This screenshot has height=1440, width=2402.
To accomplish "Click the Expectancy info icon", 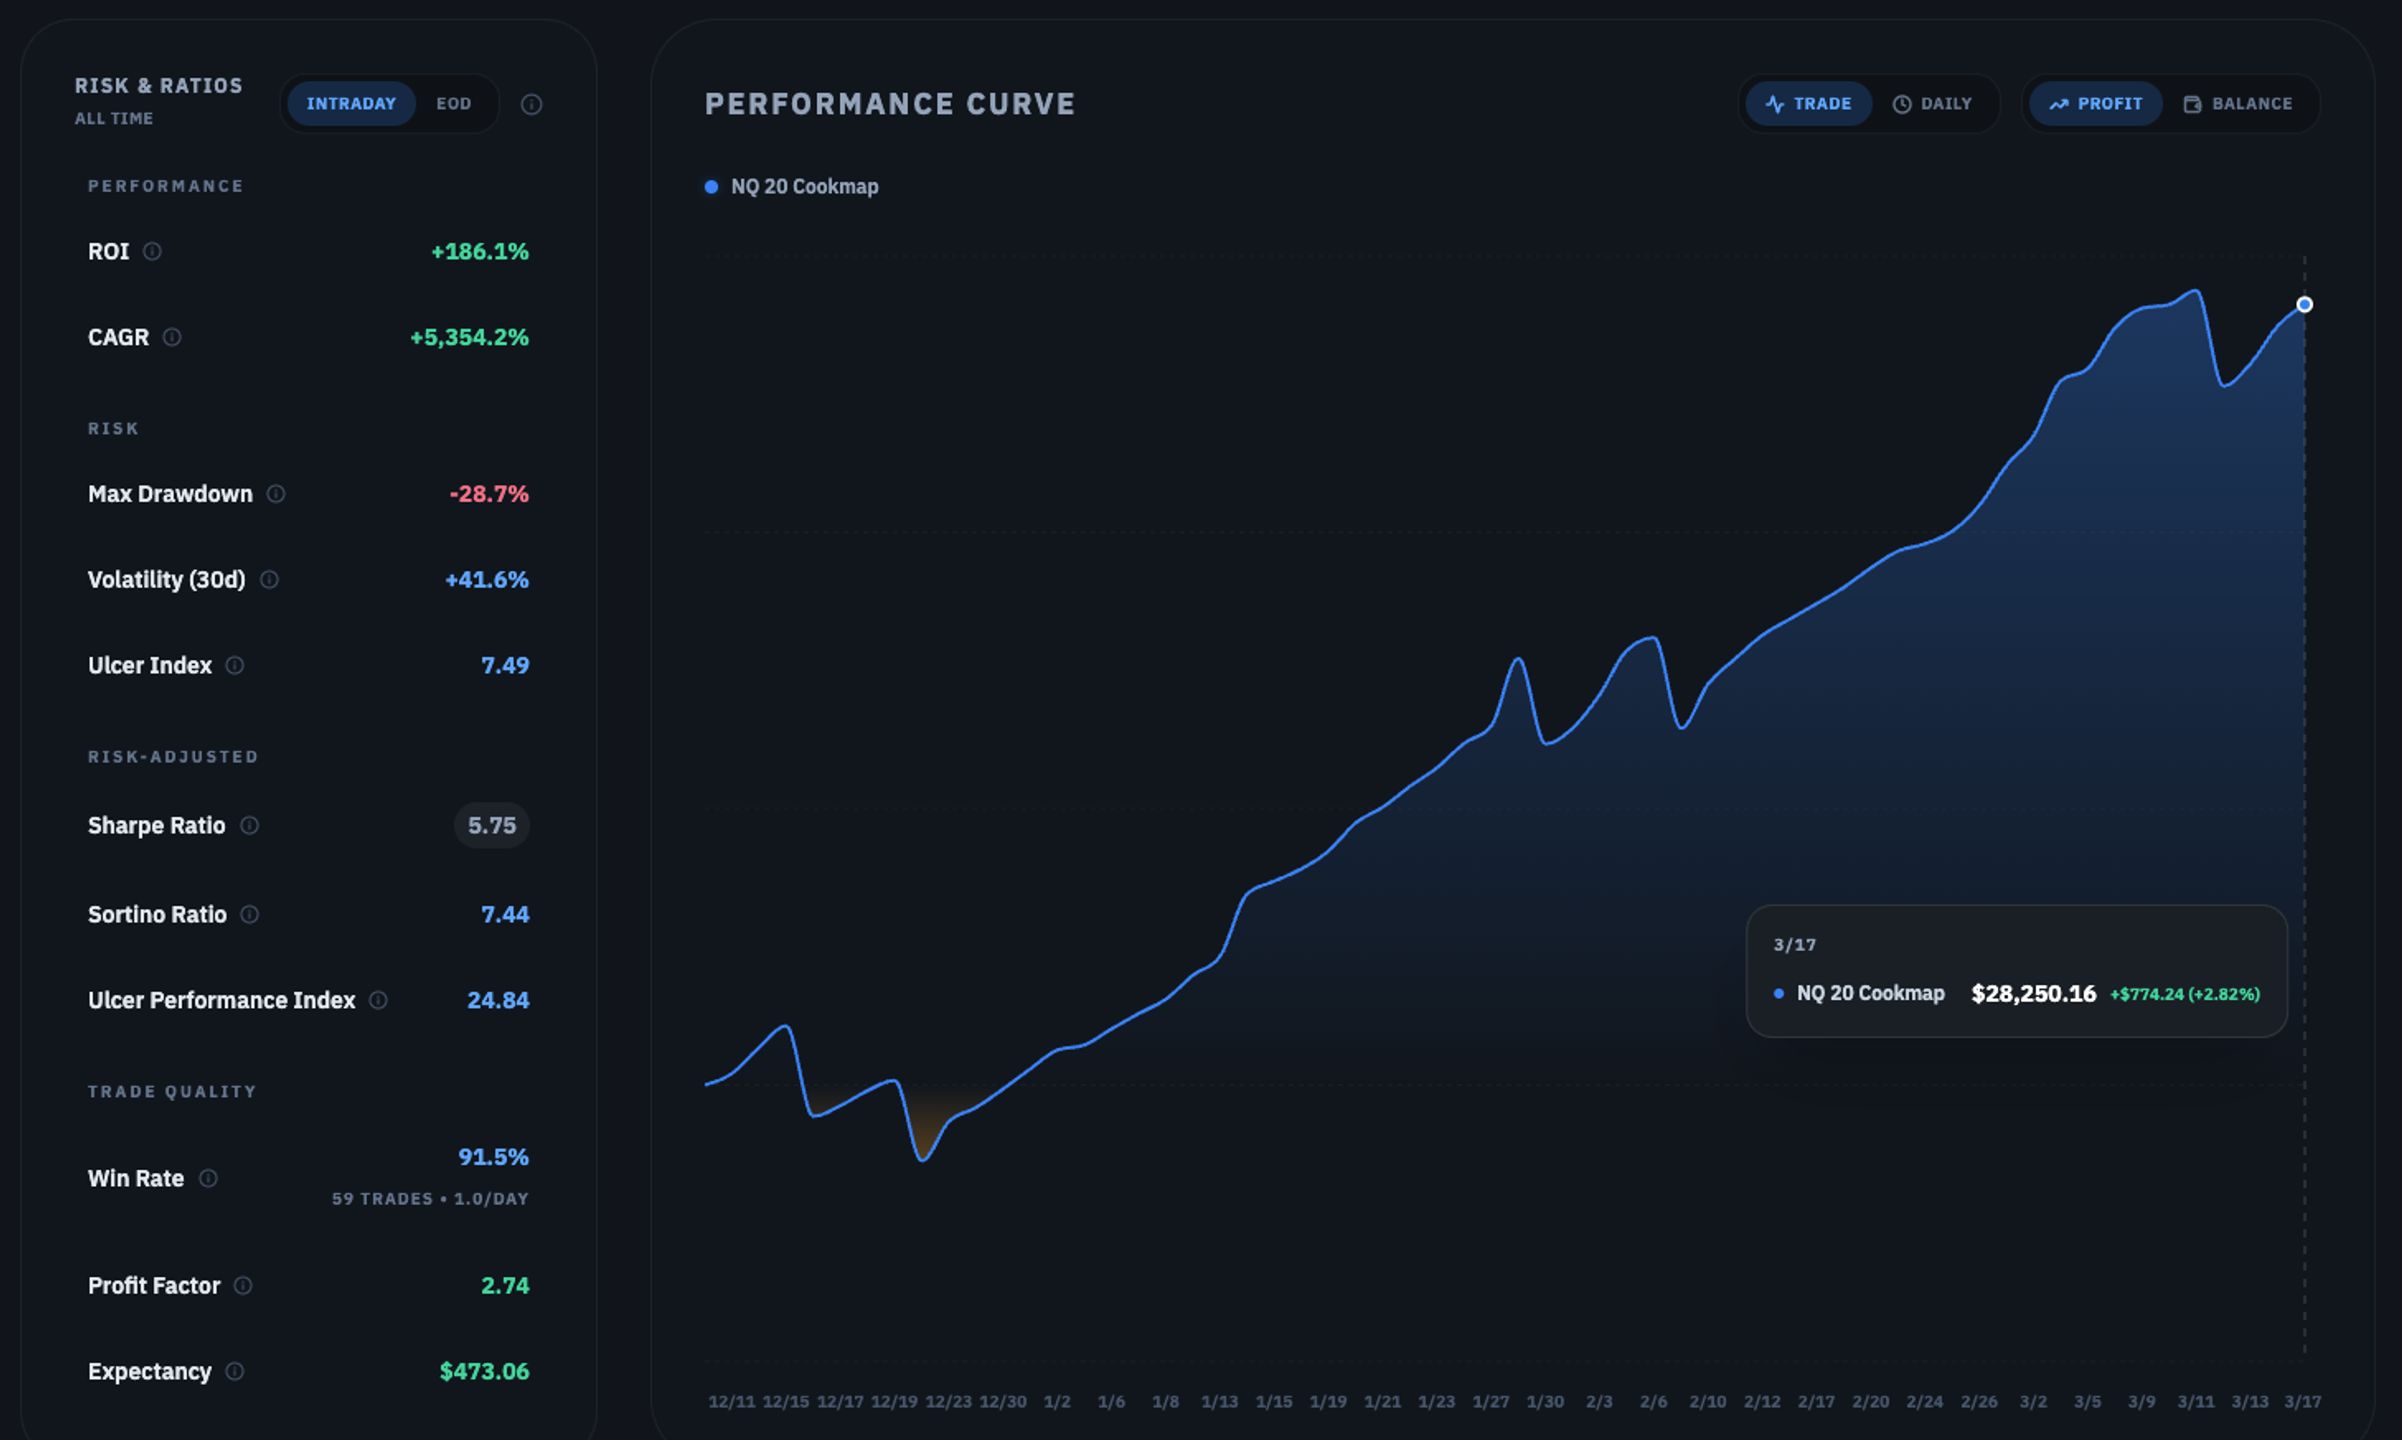I will (235, 1372).
